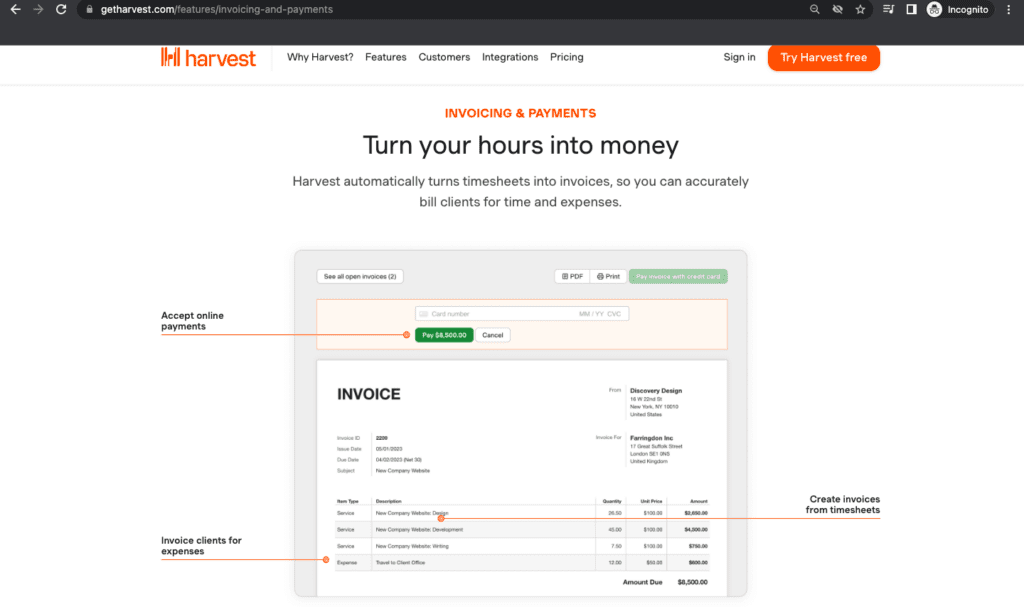
Task: Open the Features navigation menu
Action: click(385, 57)
